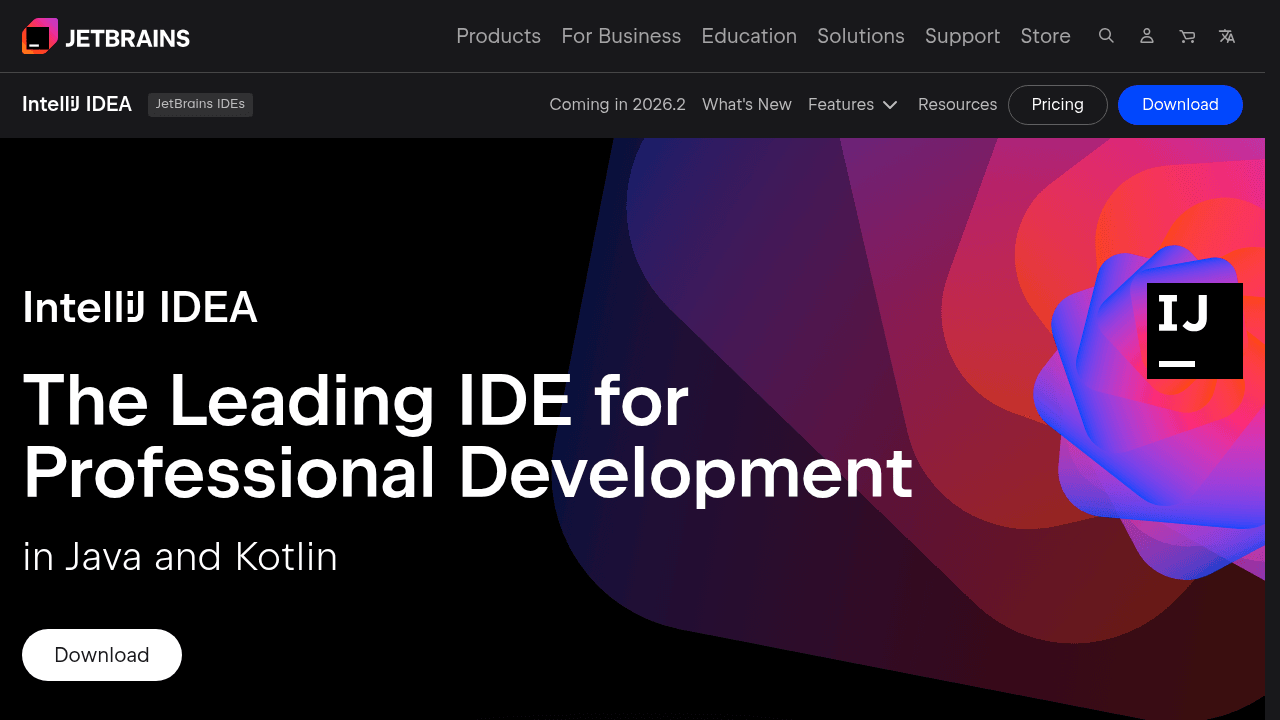Click the white Download button in hero
Screen dimensions: 1280x720
pos(102,655)
